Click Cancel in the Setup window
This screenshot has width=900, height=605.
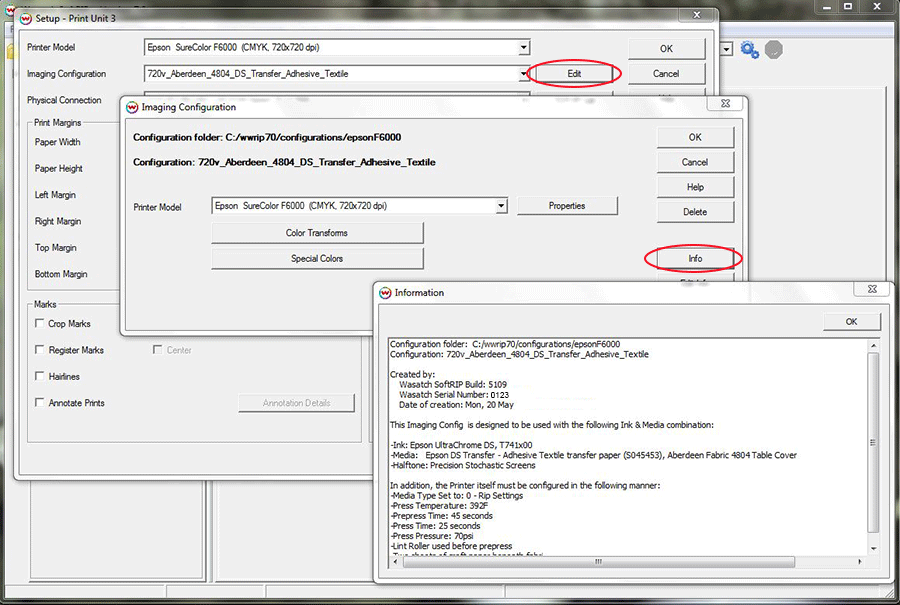click(x=666, y=73)
